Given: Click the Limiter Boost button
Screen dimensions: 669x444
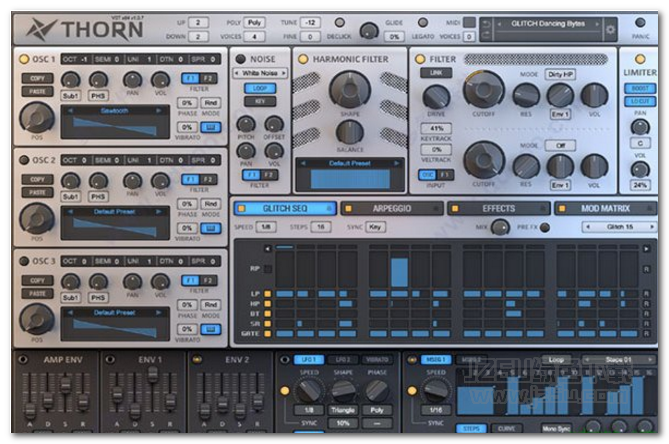Looking at the screenshot, I should point(640,88).
